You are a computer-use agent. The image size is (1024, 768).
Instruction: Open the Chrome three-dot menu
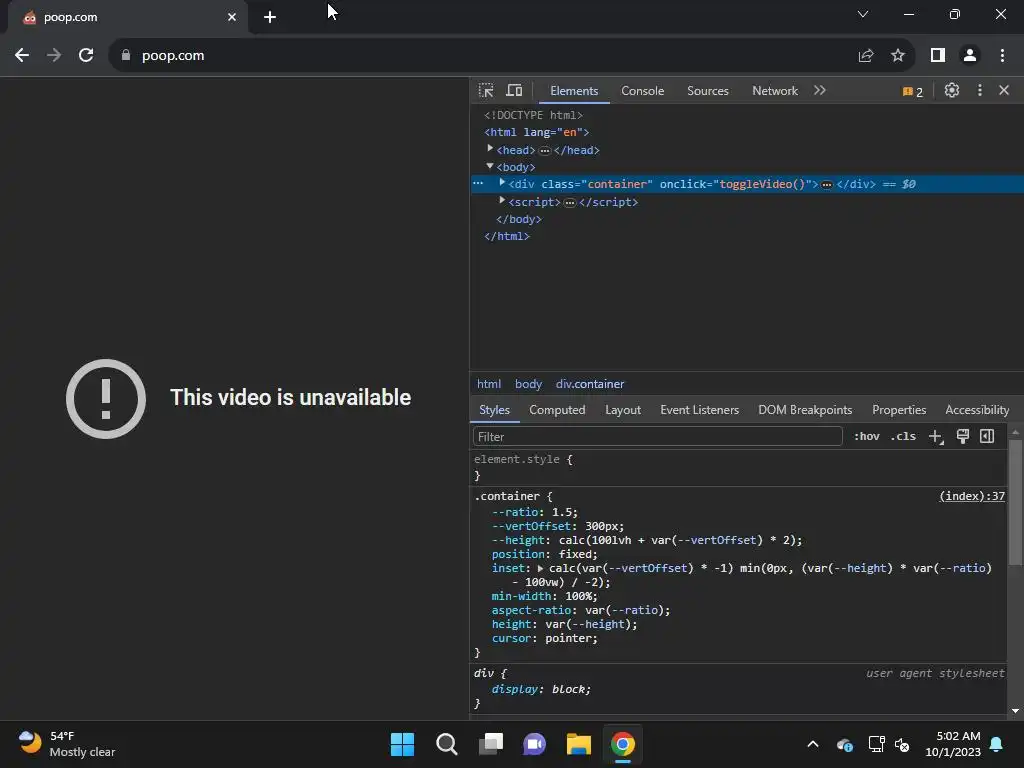tap(1002, 56)
